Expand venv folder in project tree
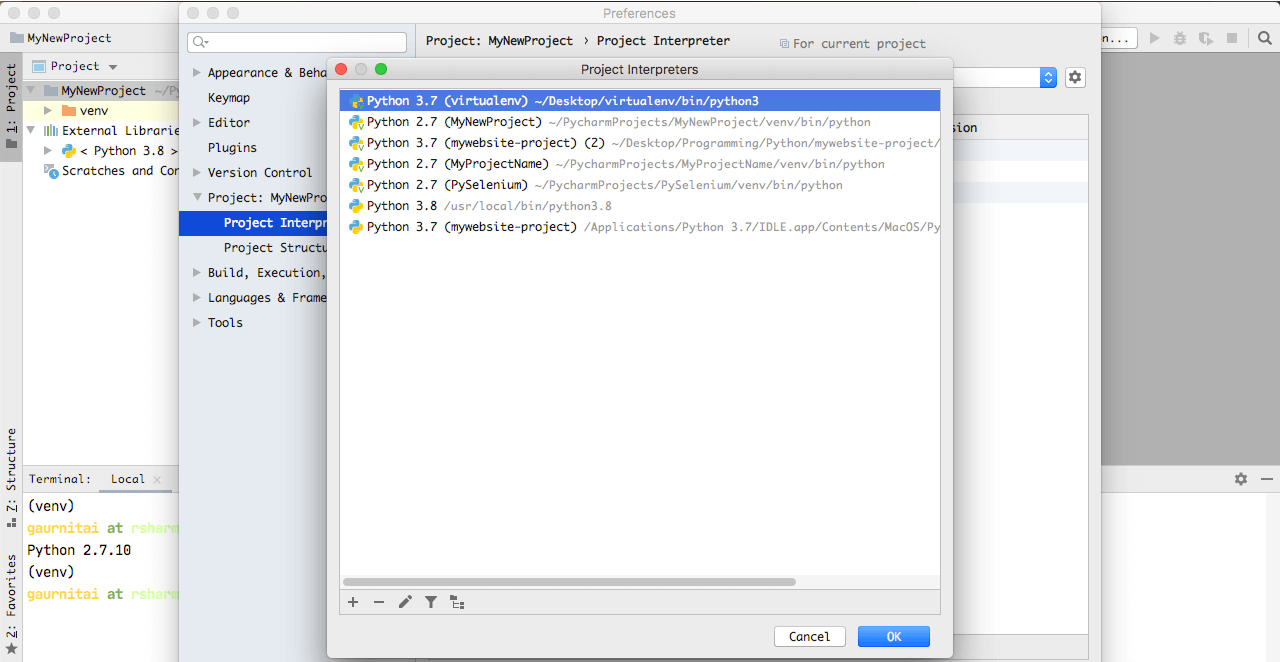Viewport: 1280px width, 662px height. pyautogui.click(x=48, y=110)
